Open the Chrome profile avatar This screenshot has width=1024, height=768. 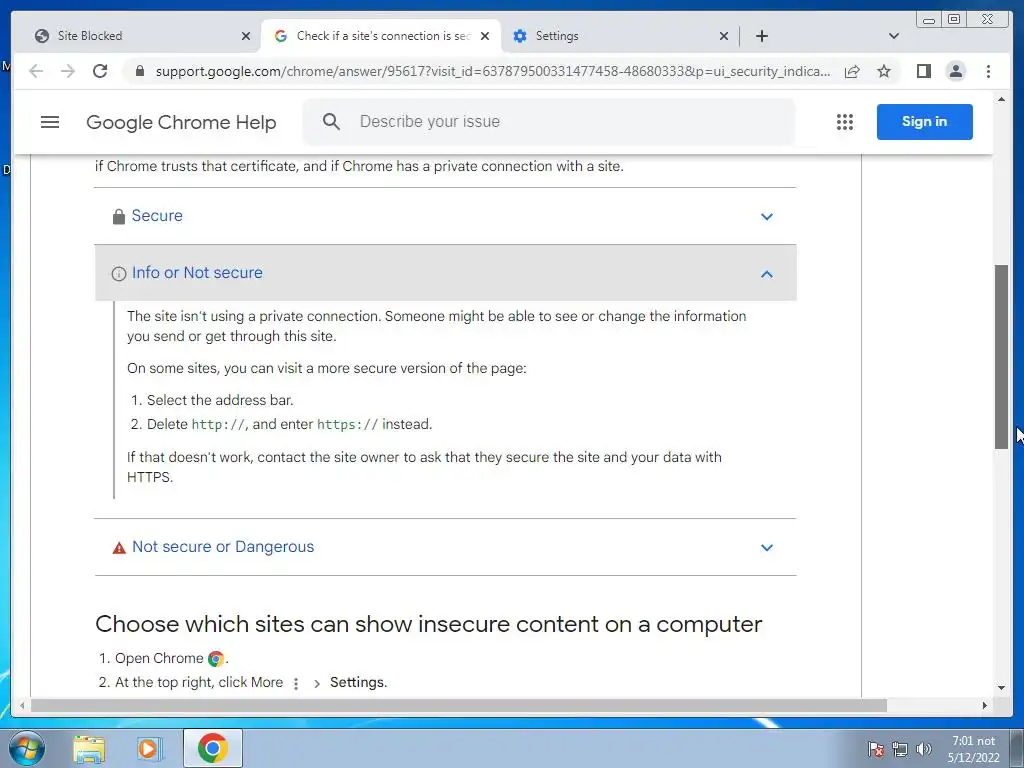[955, 71]
